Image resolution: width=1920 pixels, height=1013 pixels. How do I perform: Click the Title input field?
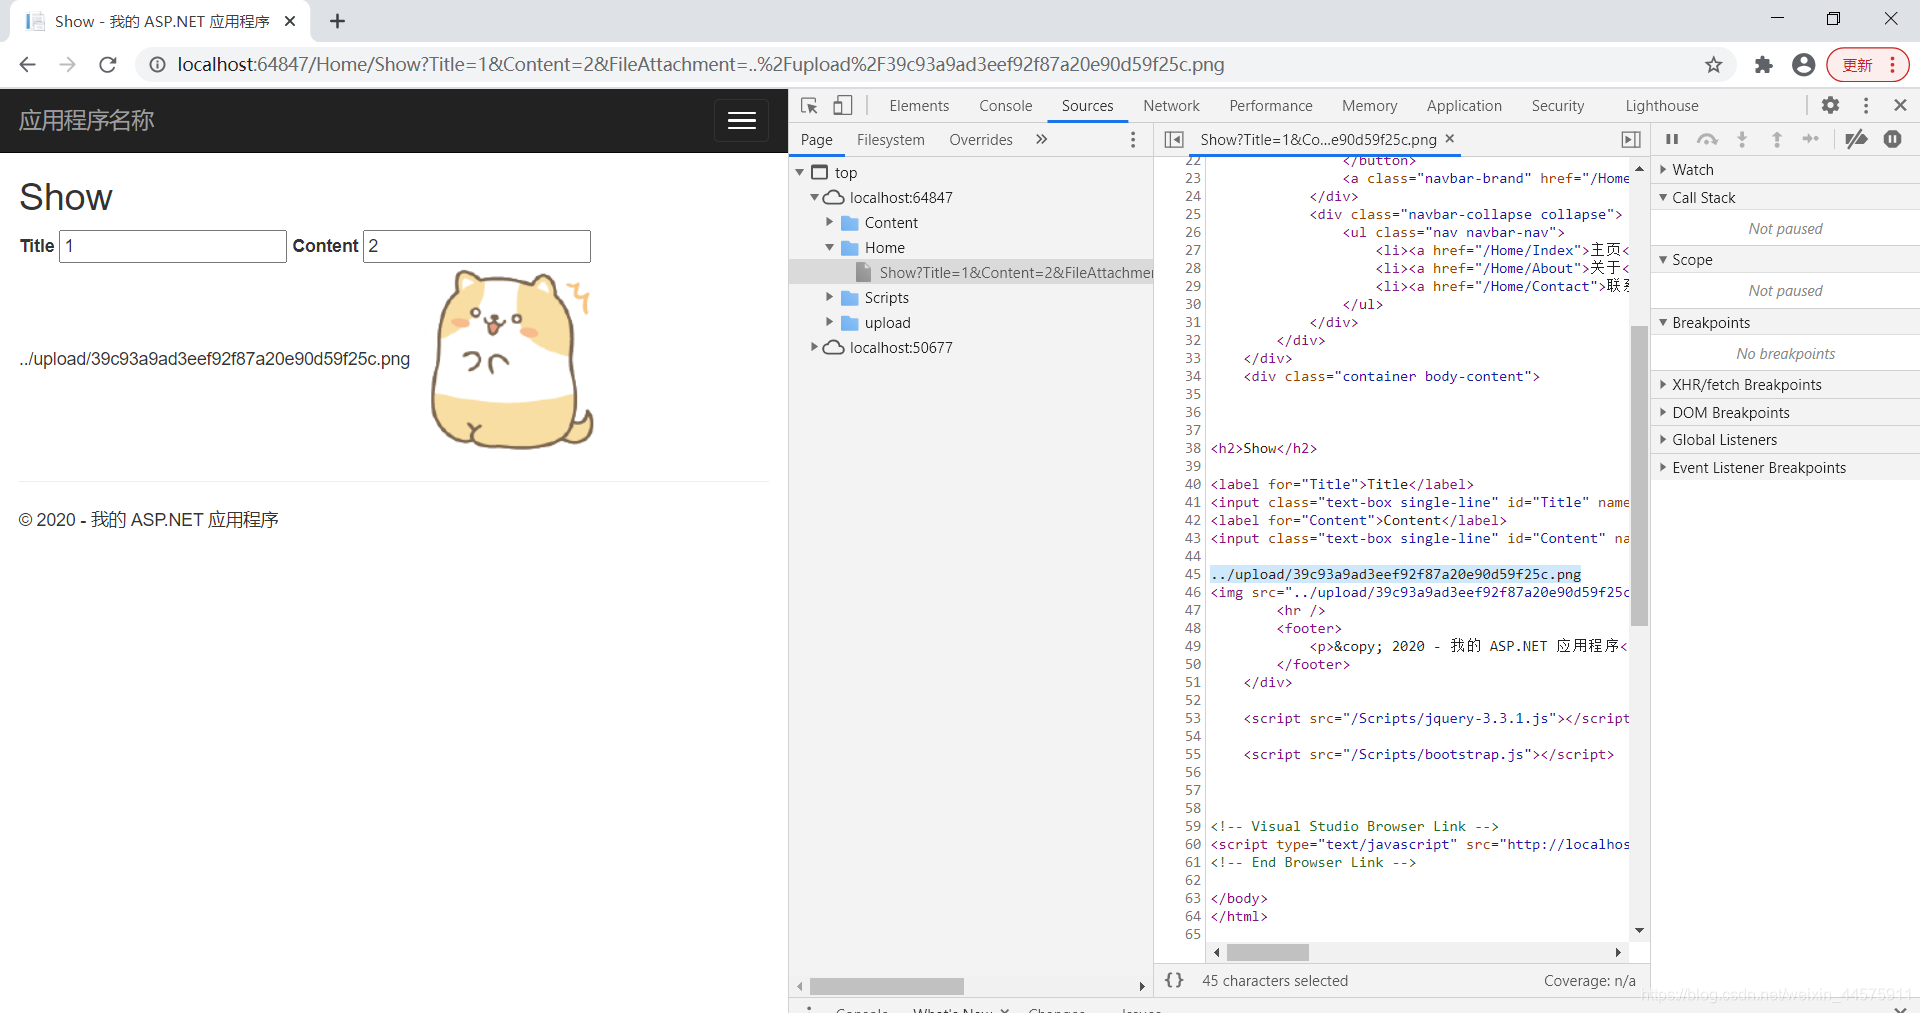[173, 246]
